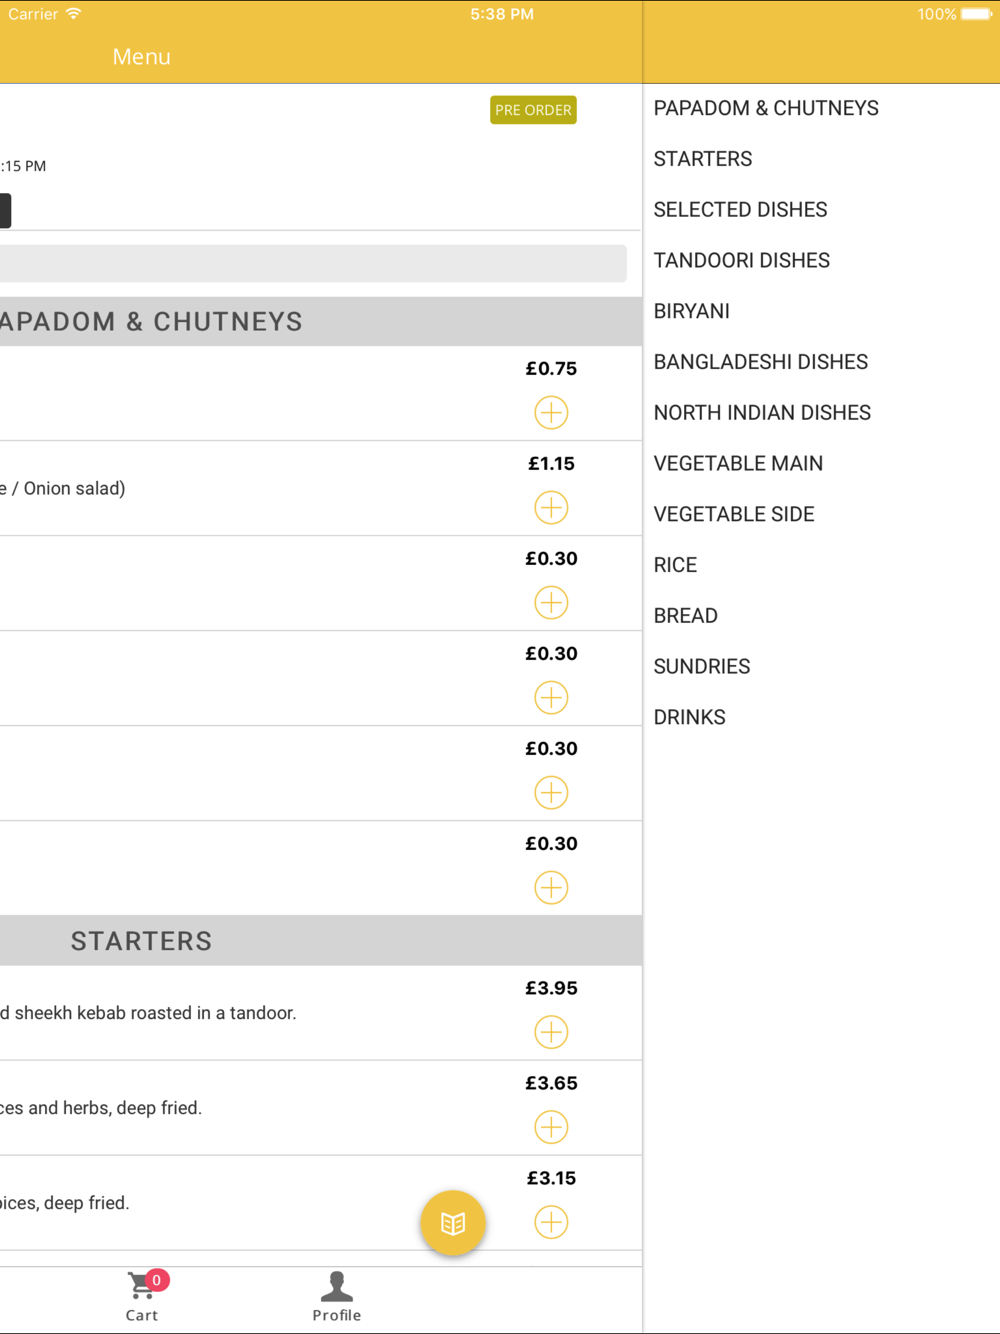The height and width of the screenshot is (1334, 1000).
Task: Select TANDOORI DISHES category
Action: 742,261
